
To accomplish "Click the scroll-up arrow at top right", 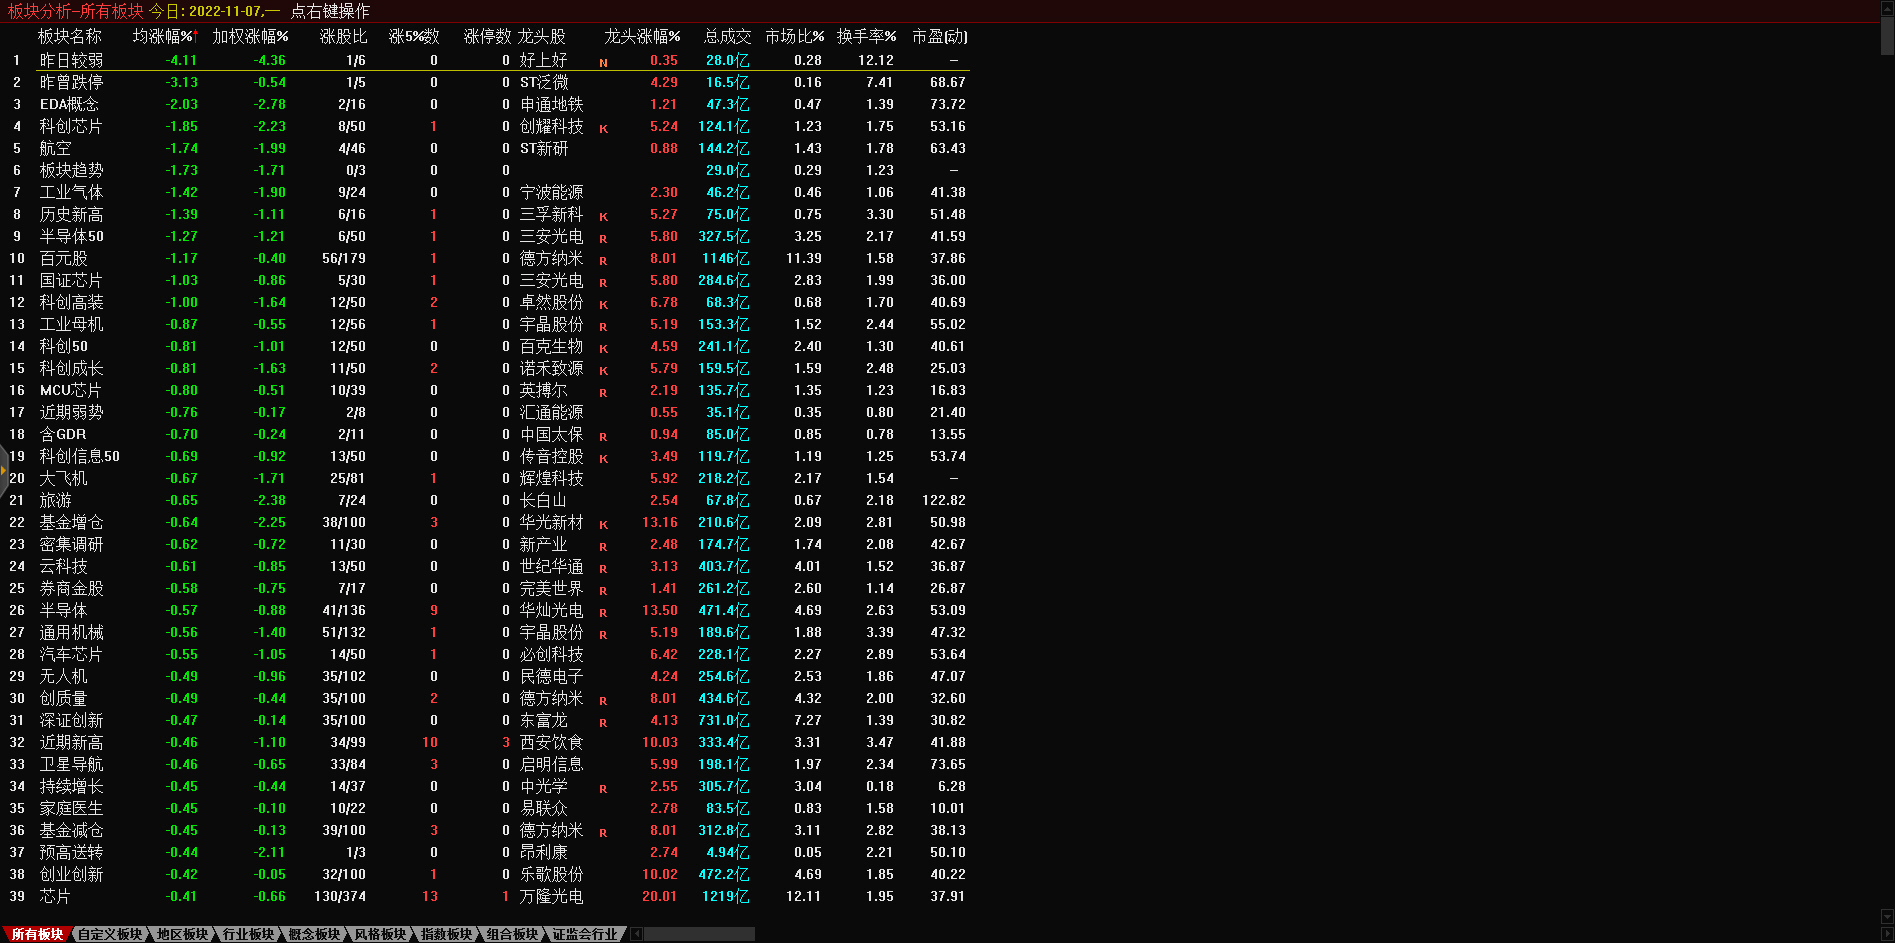I will pos(1887,6).
